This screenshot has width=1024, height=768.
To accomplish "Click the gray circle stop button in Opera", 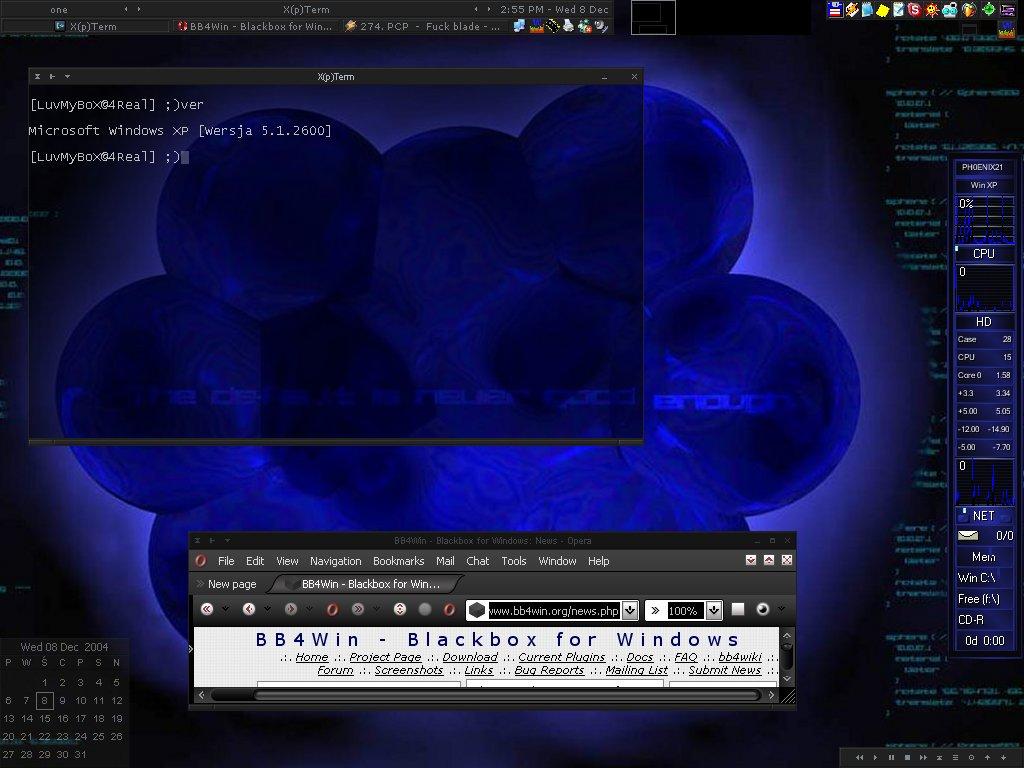I will pos(424,609).
